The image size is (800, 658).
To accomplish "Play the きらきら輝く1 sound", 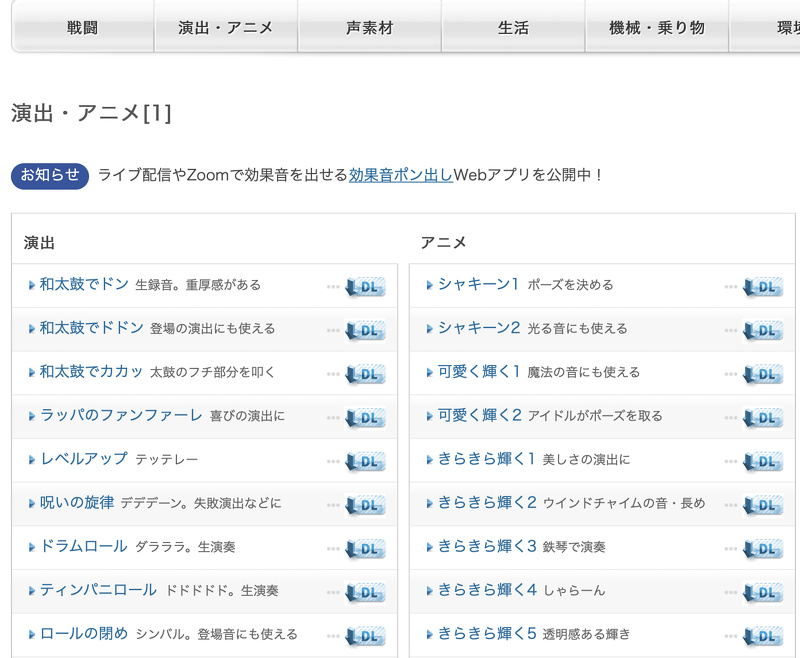I will [x=487, y=459].
